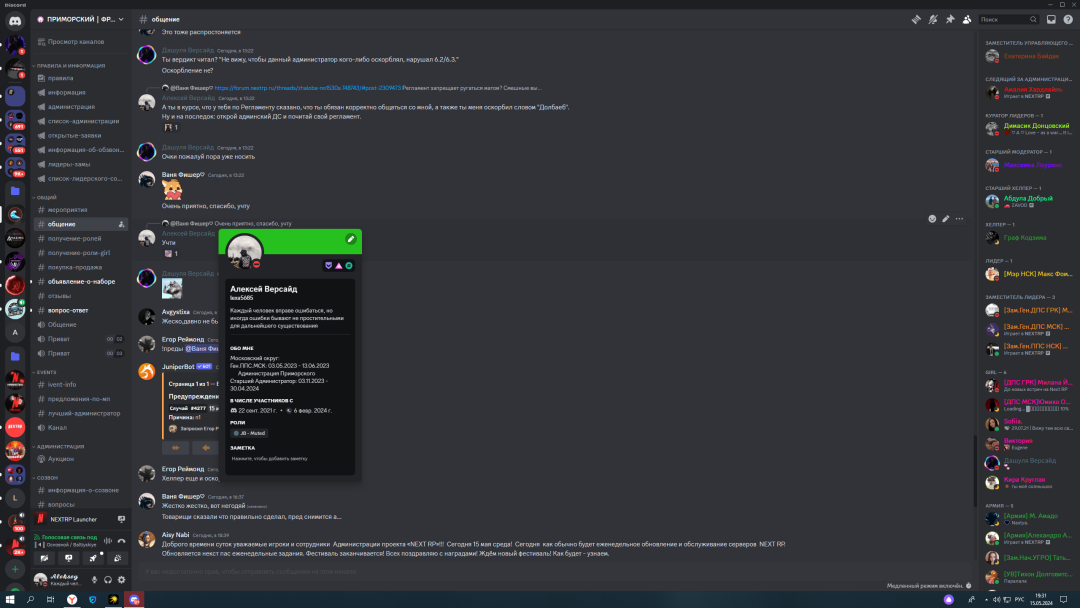Click teal badge in profile popout
Screen dimensions: 1080x608
coord(349,265)
